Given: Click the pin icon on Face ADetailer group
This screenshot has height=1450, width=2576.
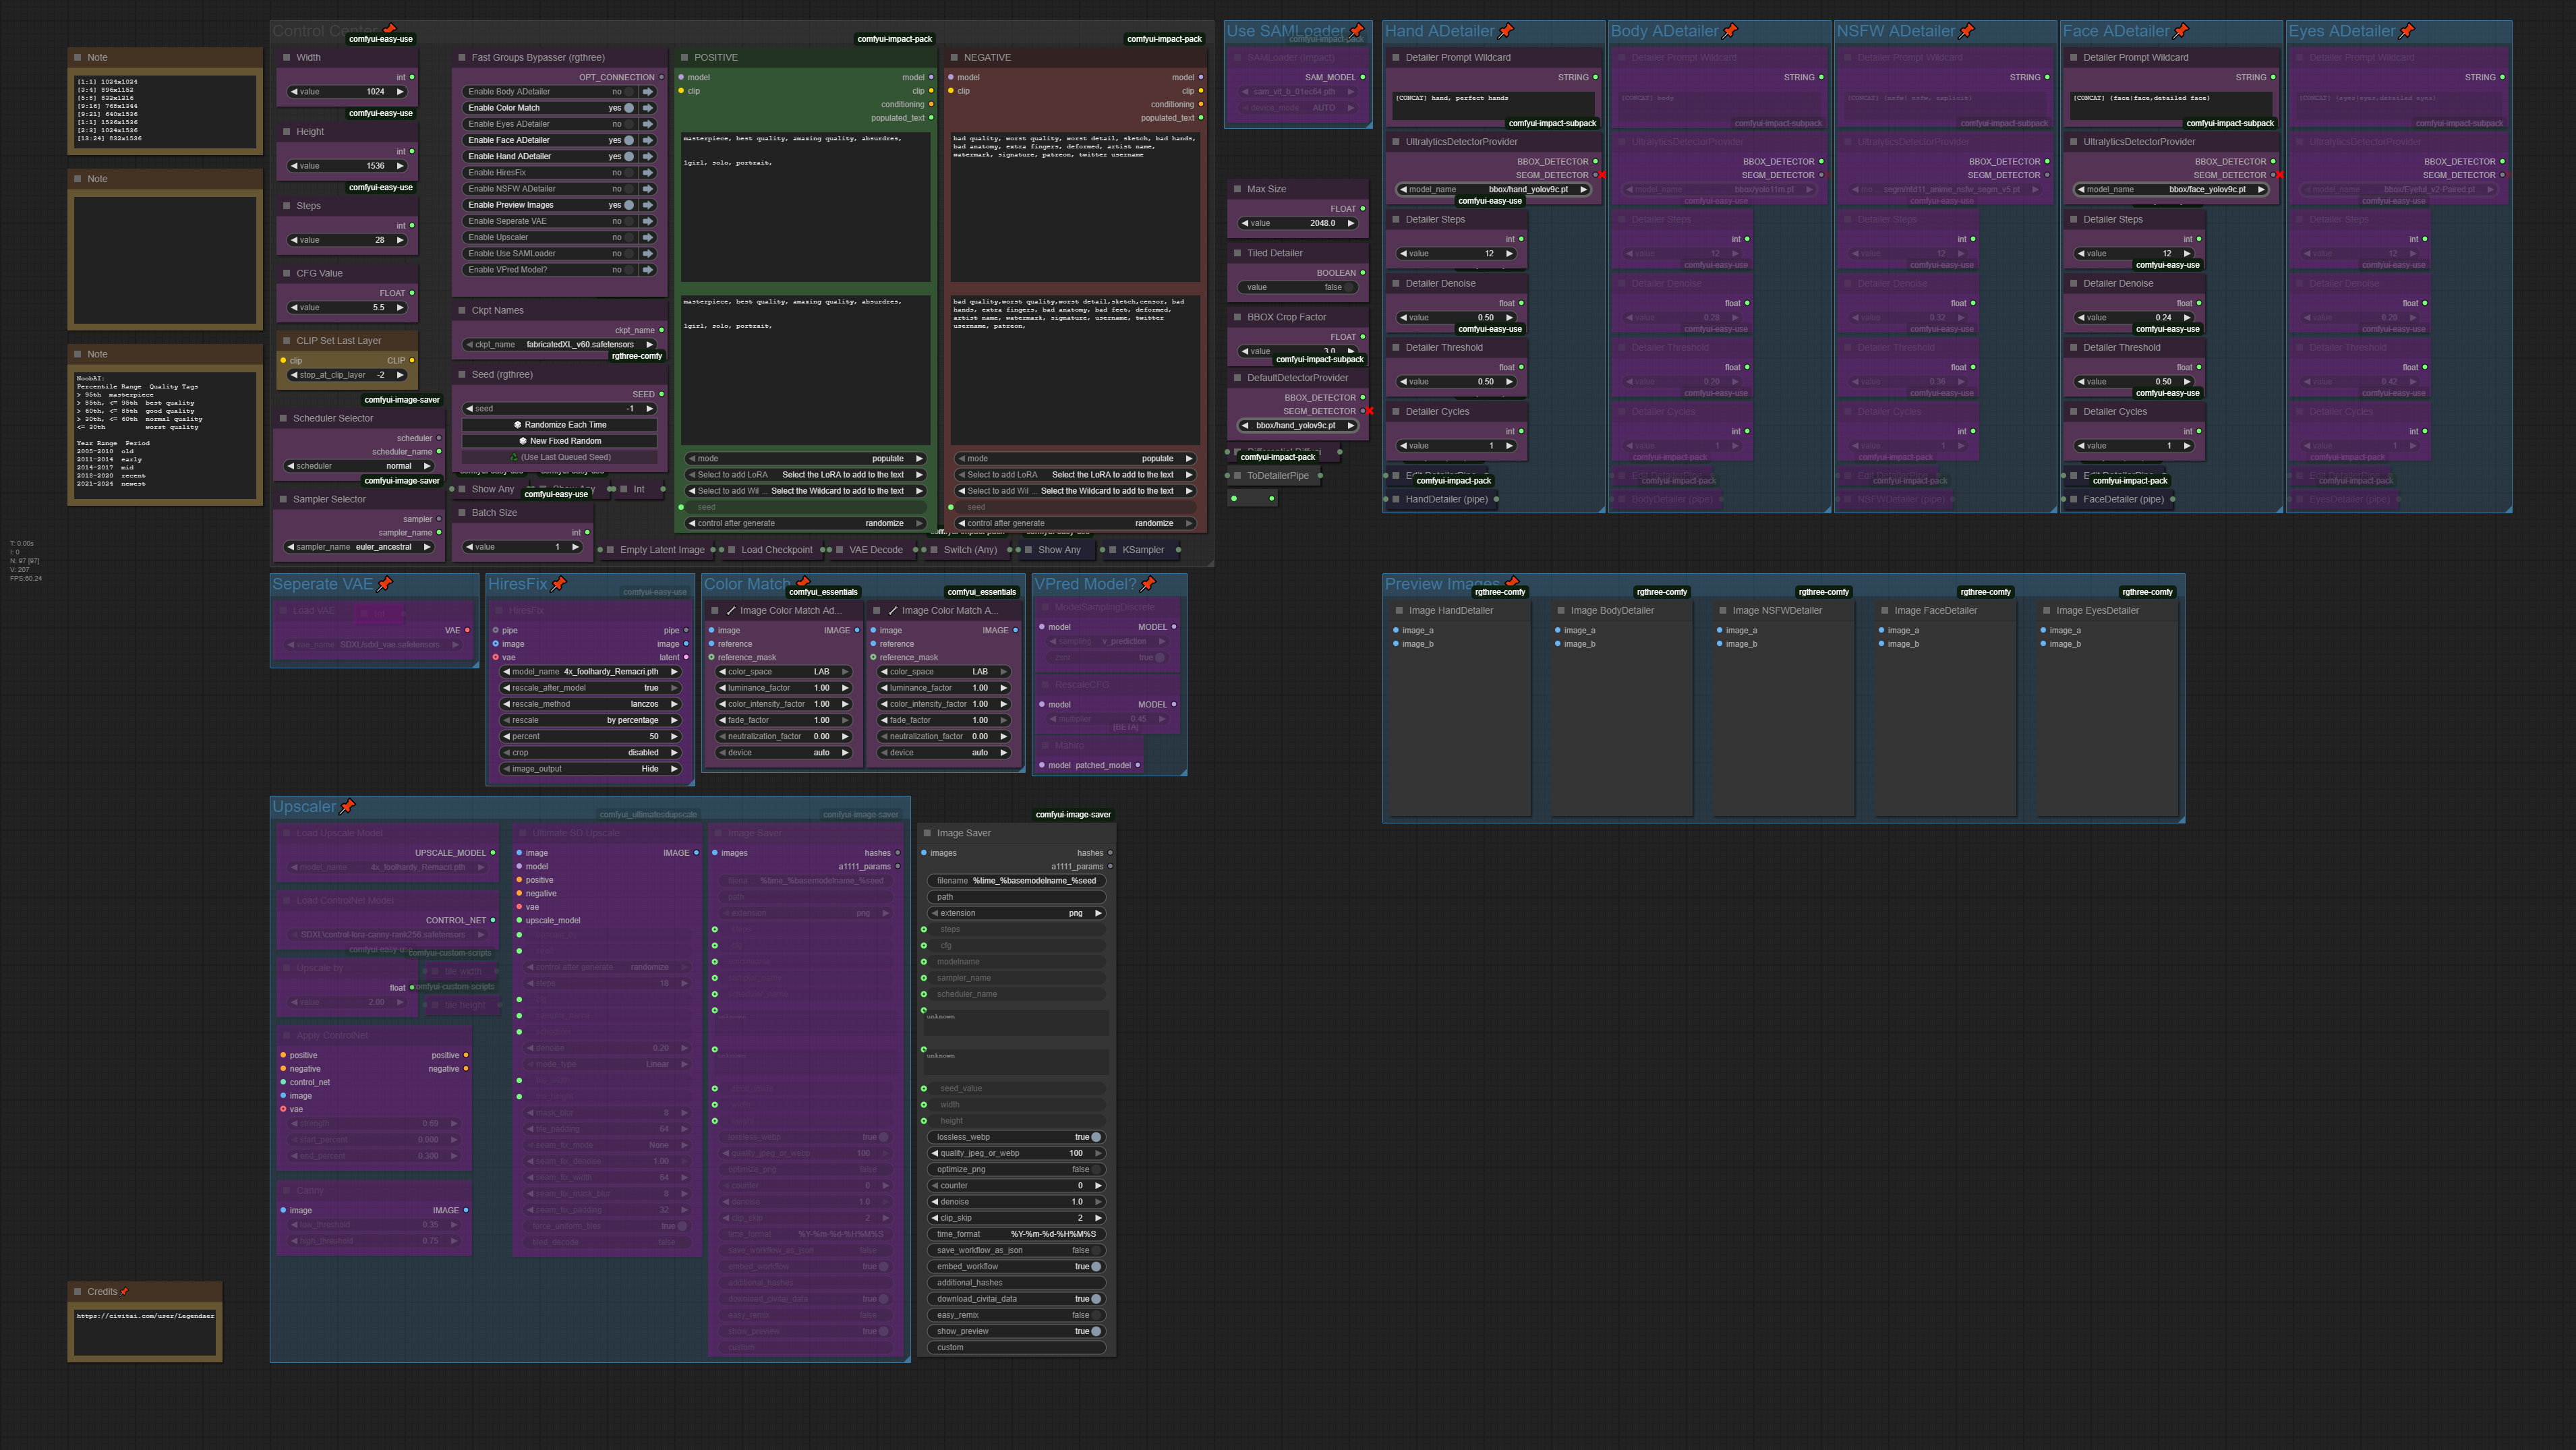Looking at the screenshot, I should point(2181,31).
